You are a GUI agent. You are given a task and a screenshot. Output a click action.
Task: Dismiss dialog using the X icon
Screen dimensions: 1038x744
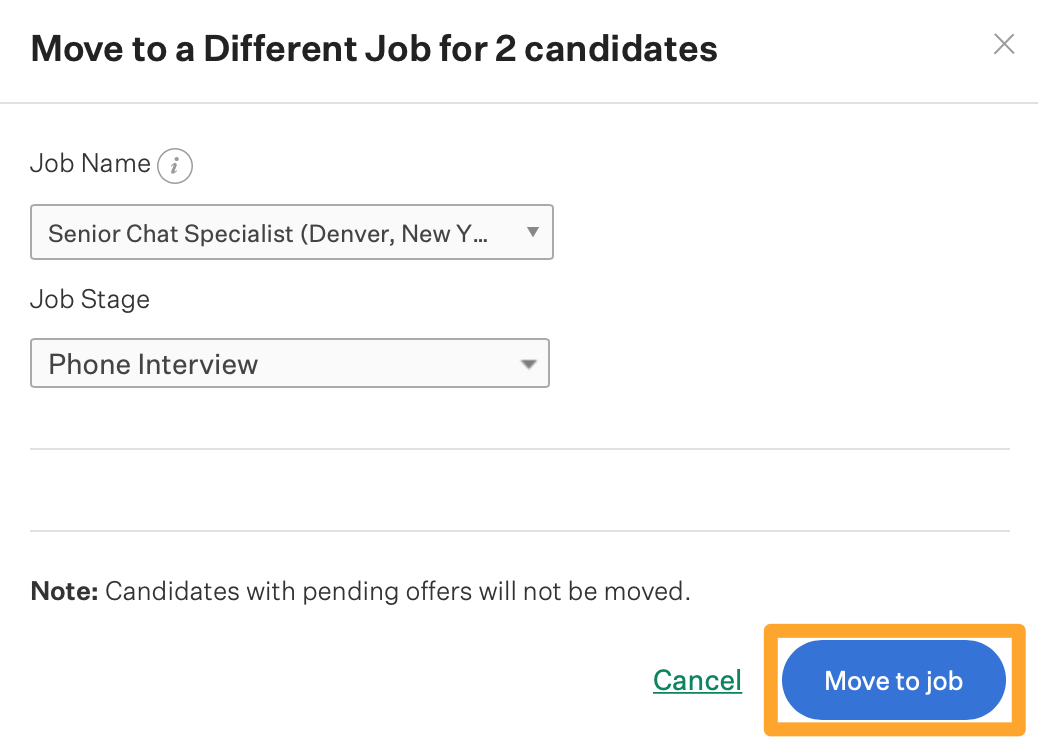tap(1004, 44)
